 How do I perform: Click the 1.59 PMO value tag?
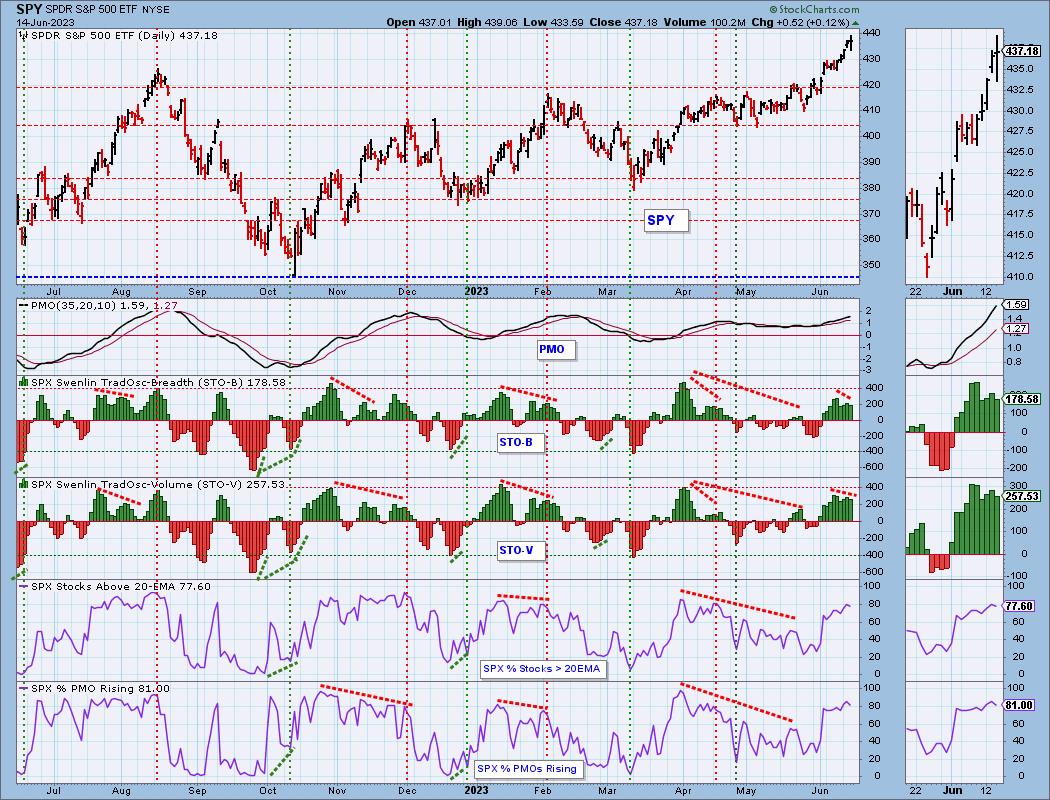1015,305
